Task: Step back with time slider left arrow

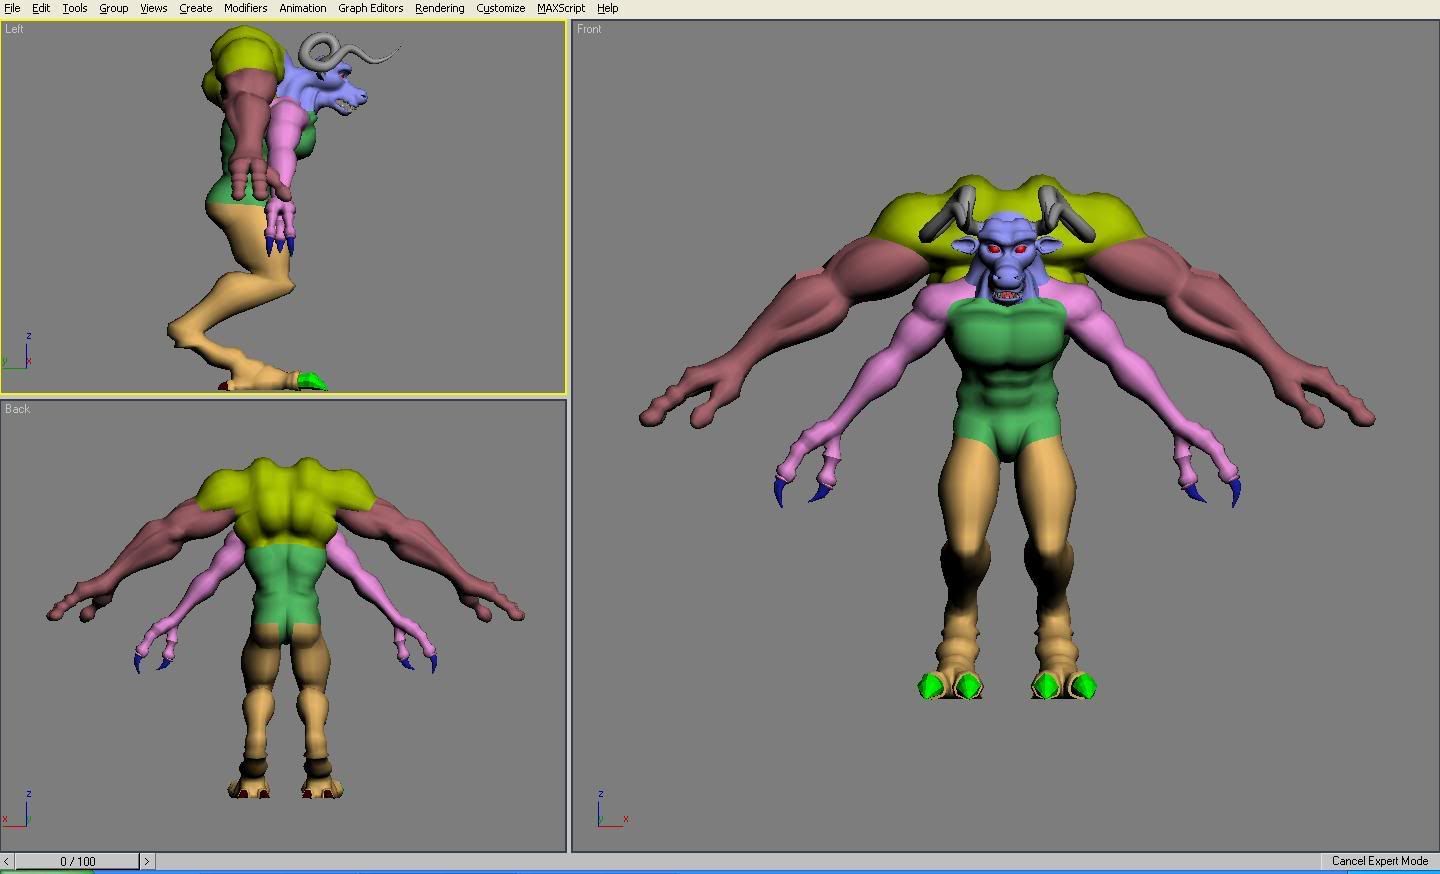Action: [7, 861]
